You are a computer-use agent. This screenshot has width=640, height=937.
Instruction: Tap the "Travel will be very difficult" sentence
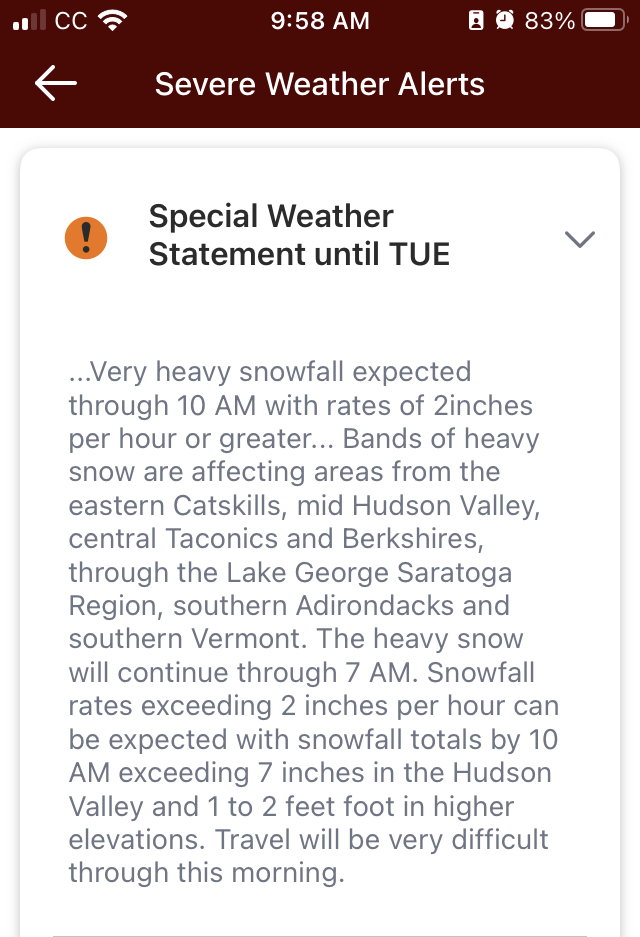[382, 839]
